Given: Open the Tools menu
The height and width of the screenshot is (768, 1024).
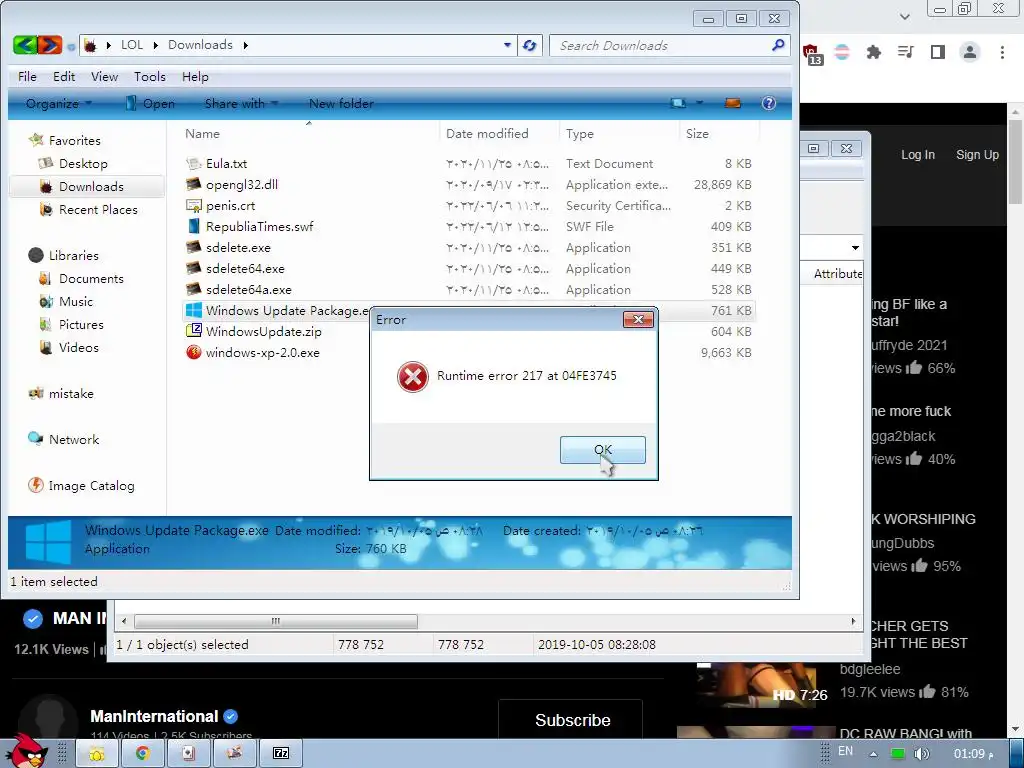Looking at the screenshot, I should [x=150, y=77].
